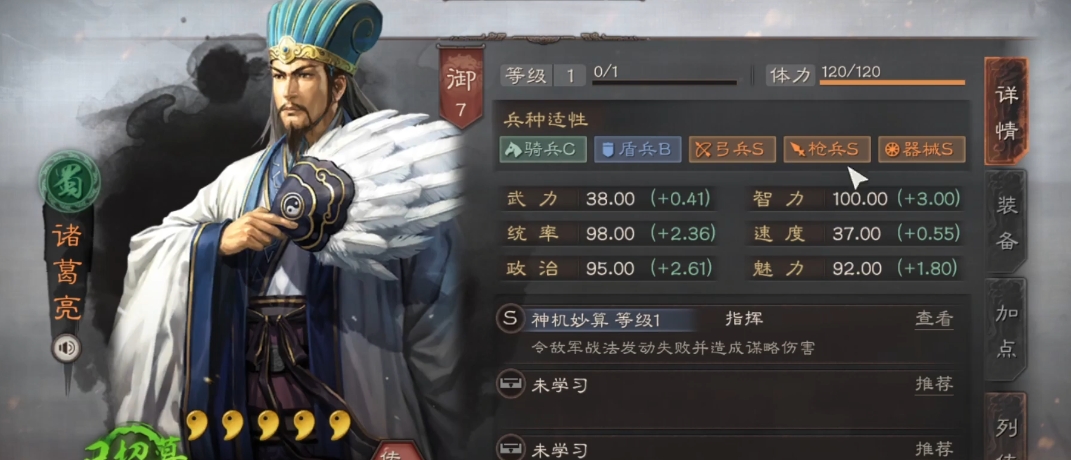
Task: Select the 弓兵S archer aptitude badge
Action: coord(732,149)
